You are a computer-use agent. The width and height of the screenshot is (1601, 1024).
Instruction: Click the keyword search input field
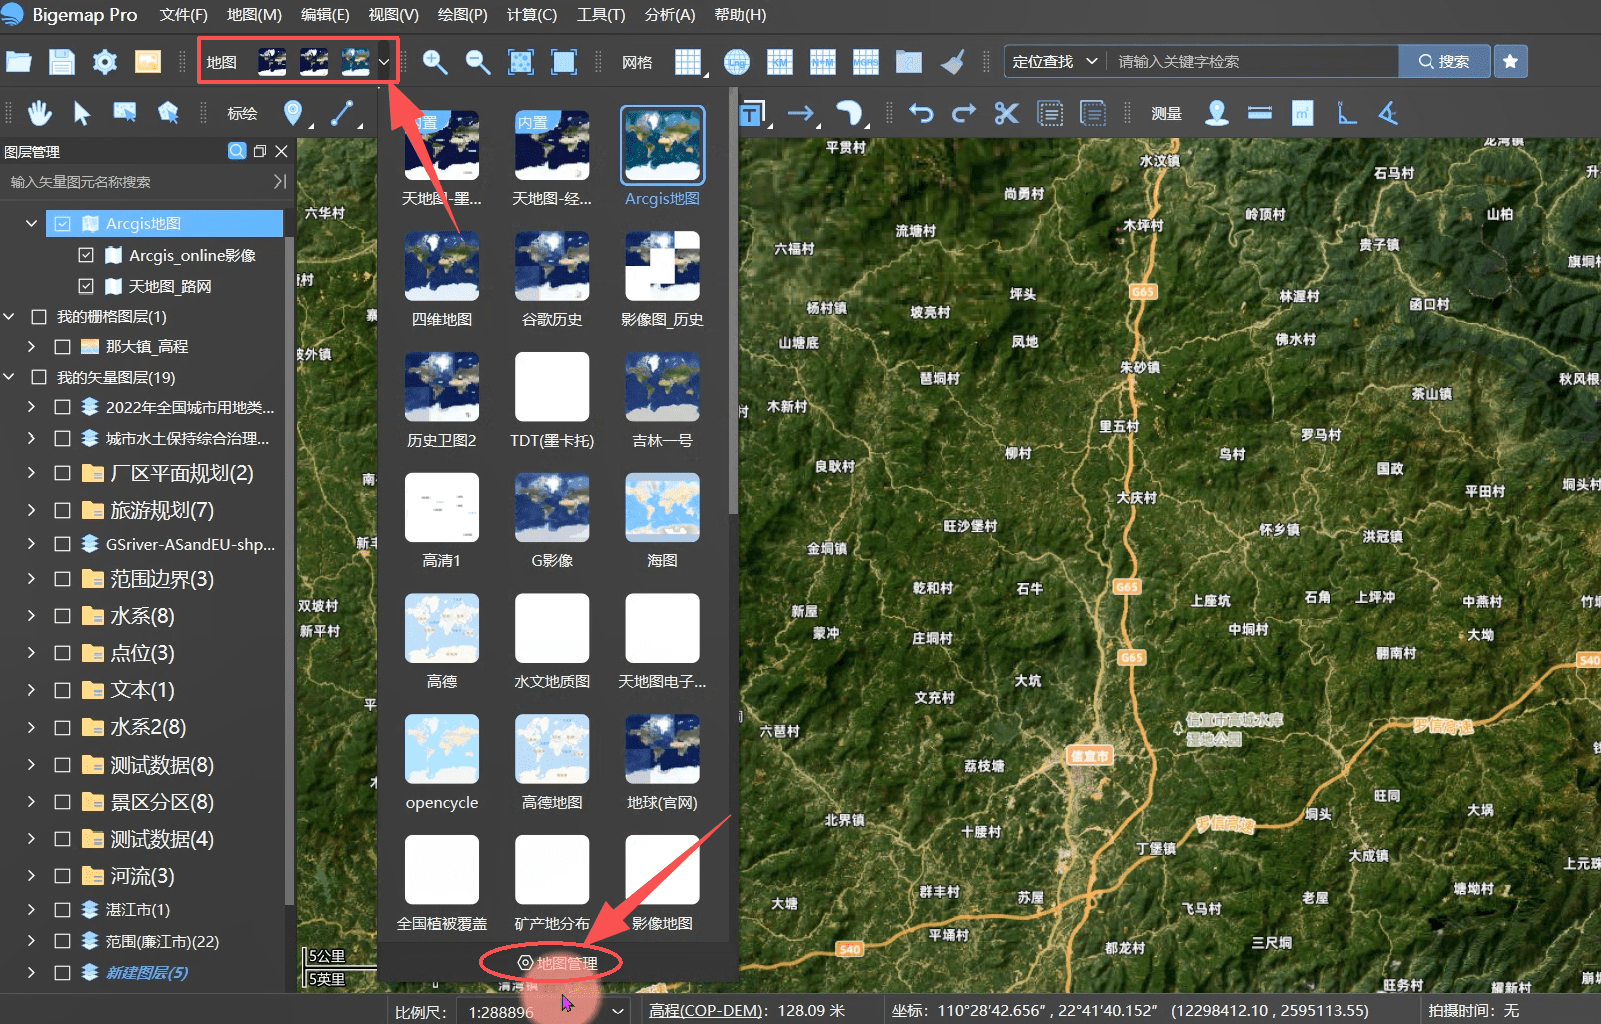click(1254, 61)
